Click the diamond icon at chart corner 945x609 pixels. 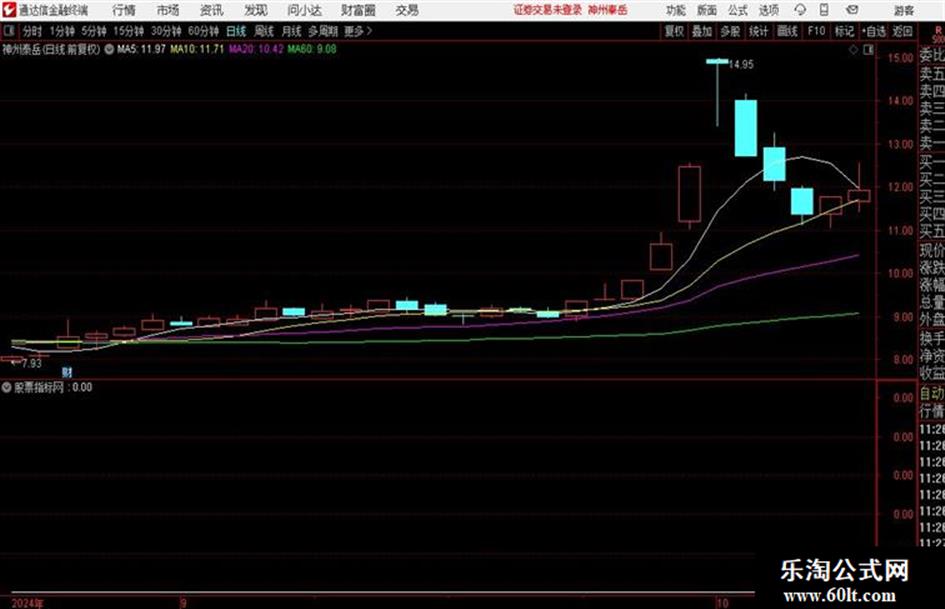click(853, 50)
